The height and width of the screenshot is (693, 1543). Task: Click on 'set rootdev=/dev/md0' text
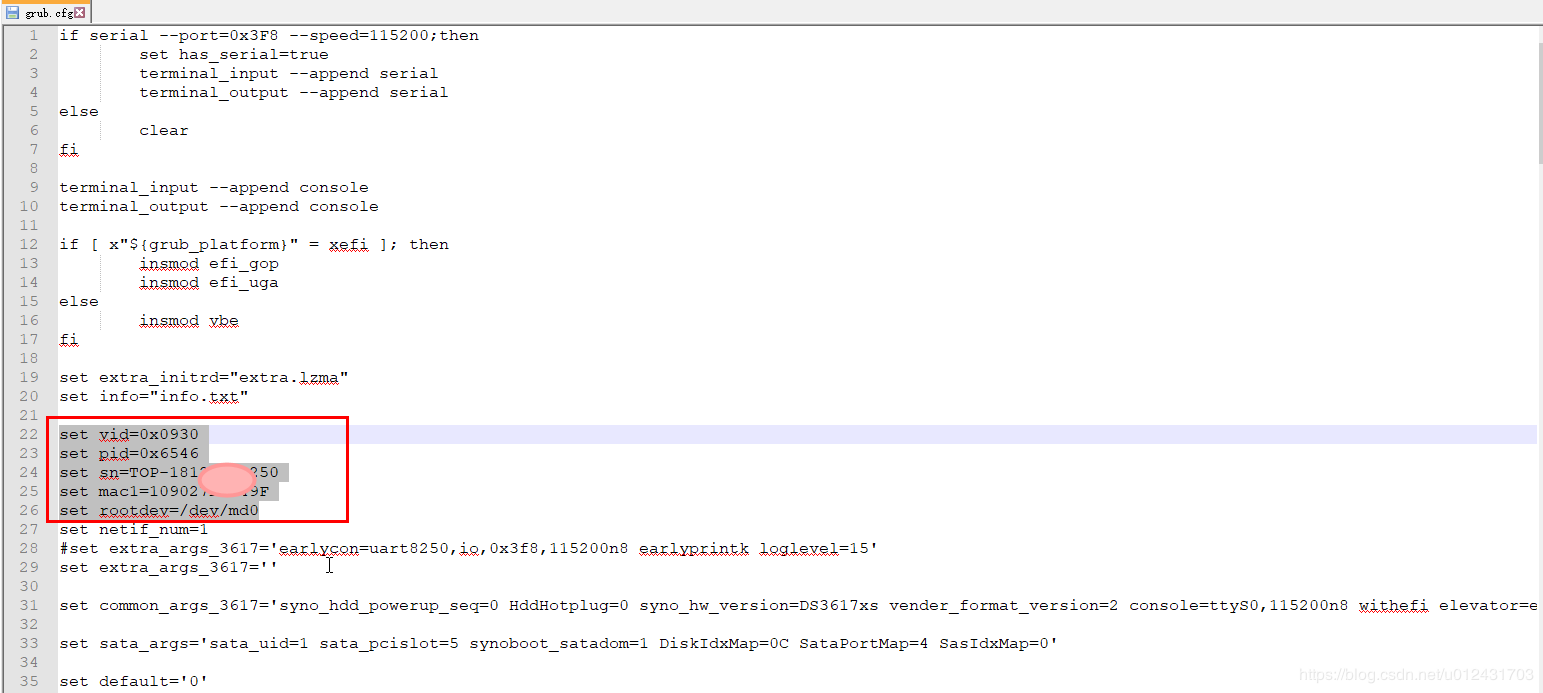159,510
